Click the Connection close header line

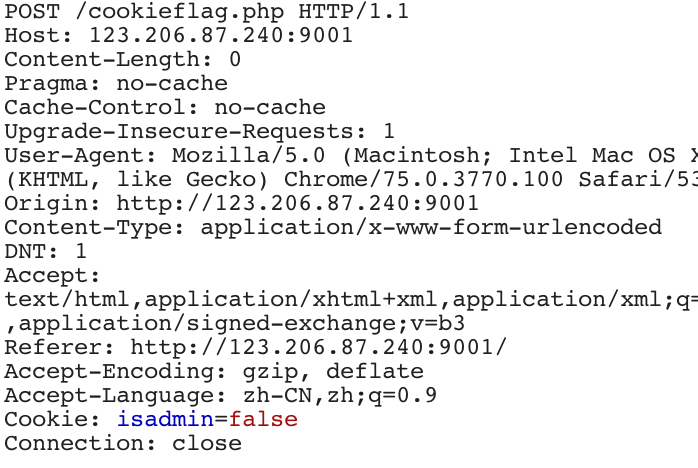tap(123, 444)
